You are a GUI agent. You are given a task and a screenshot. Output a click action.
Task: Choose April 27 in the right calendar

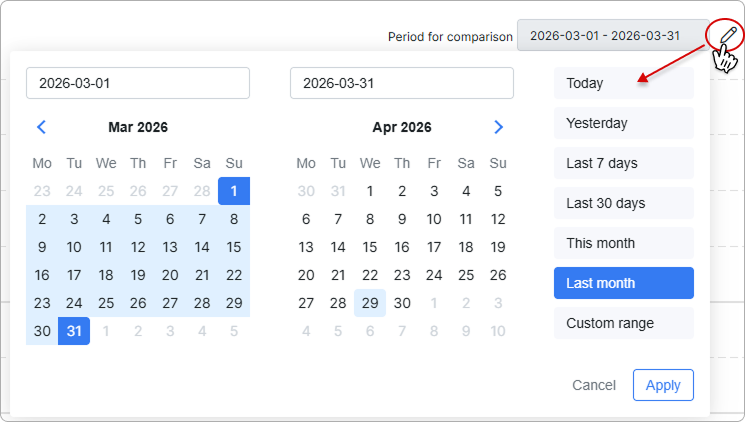(x=306, y=303)
